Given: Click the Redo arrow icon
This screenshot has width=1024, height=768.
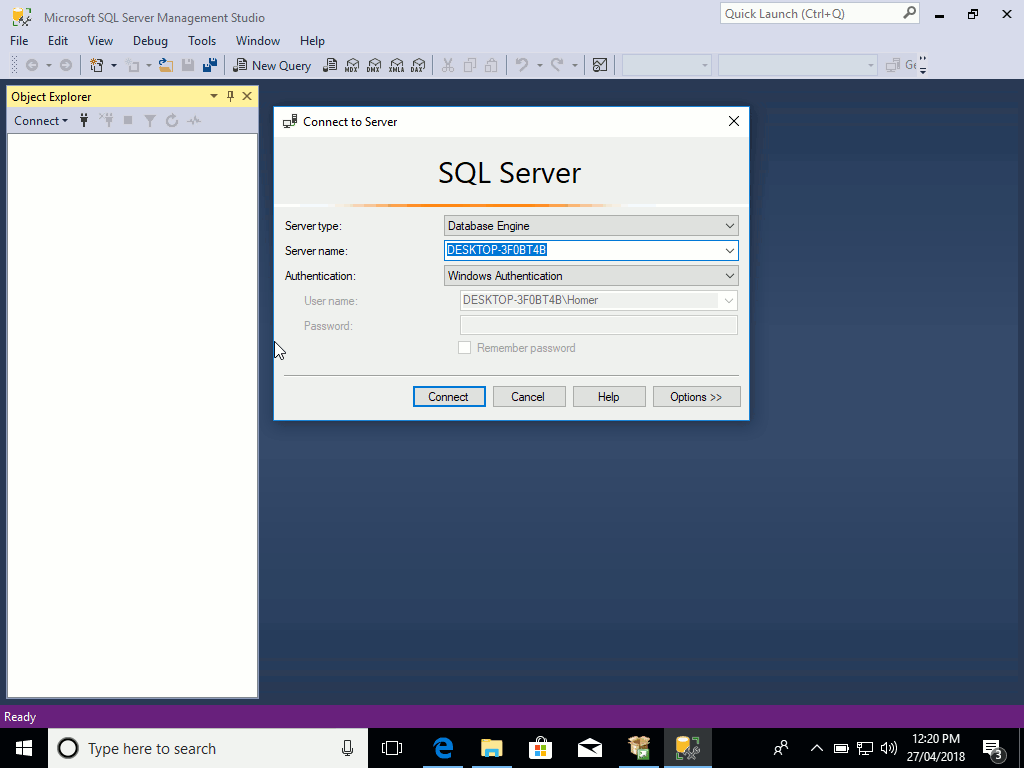Looking at the screenshot, I should click(557, 65).
